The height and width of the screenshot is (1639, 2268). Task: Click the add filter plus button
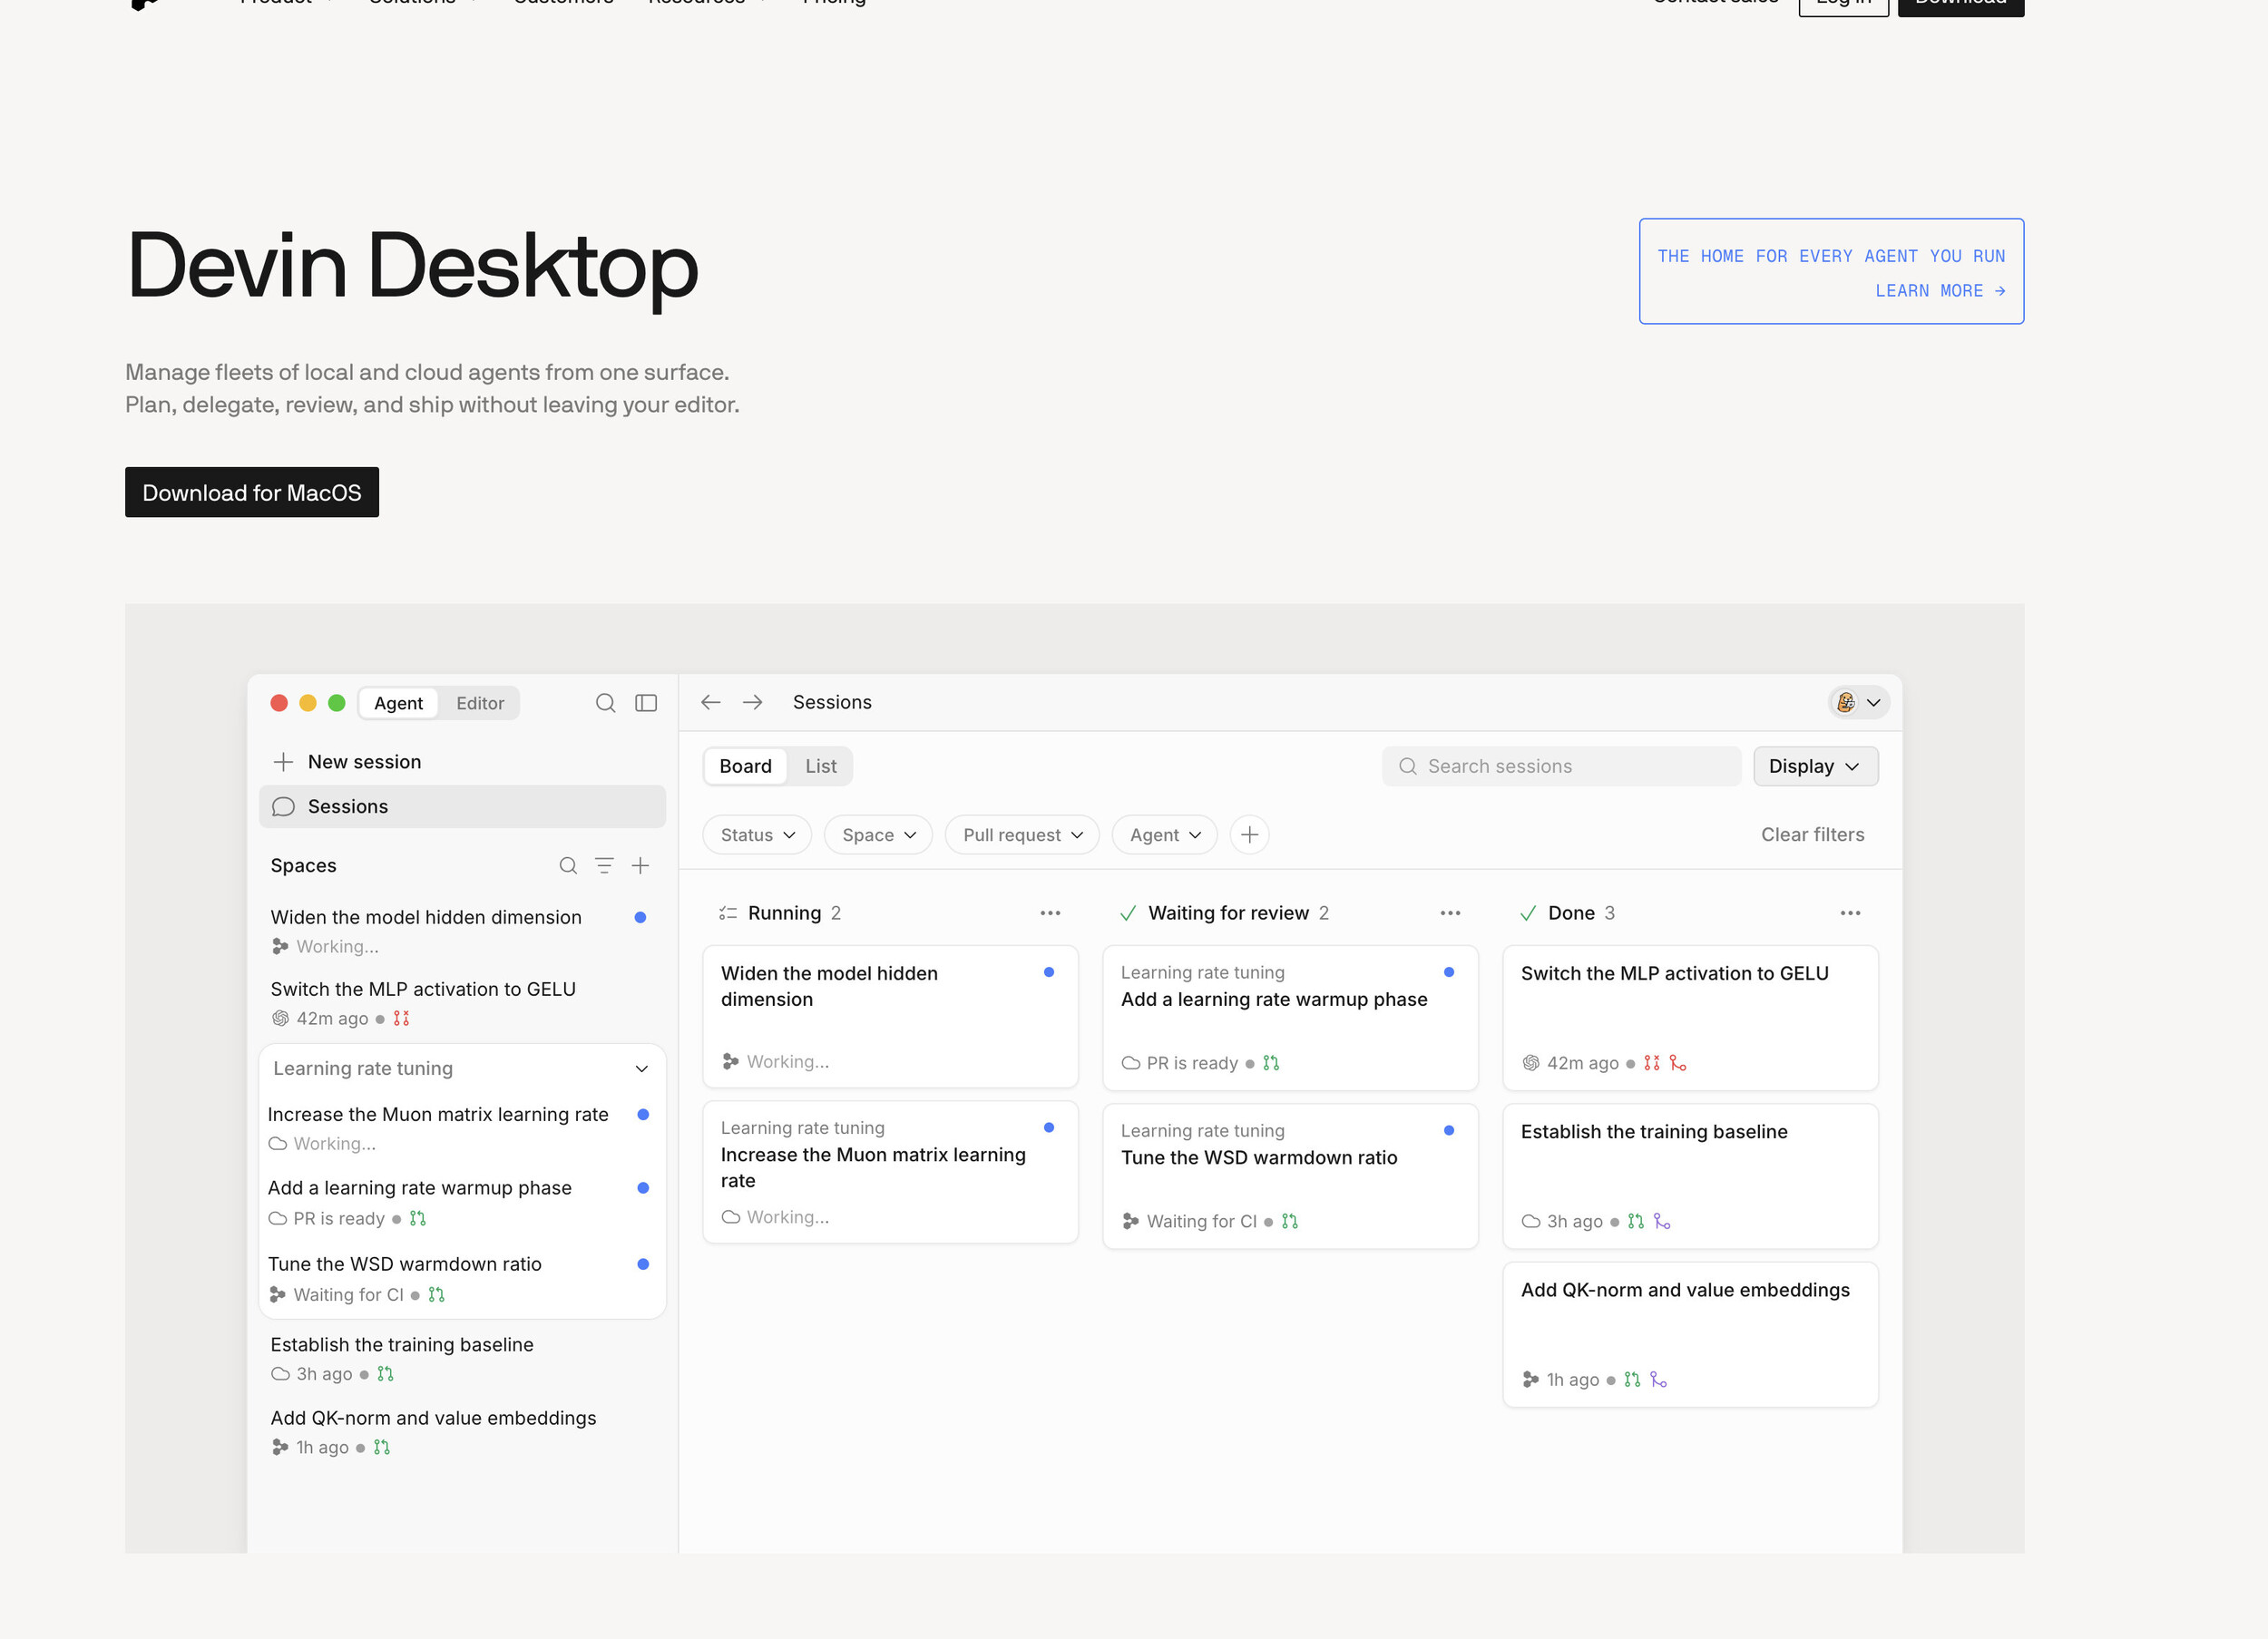pyautogui.click(x=1249, y=835)
